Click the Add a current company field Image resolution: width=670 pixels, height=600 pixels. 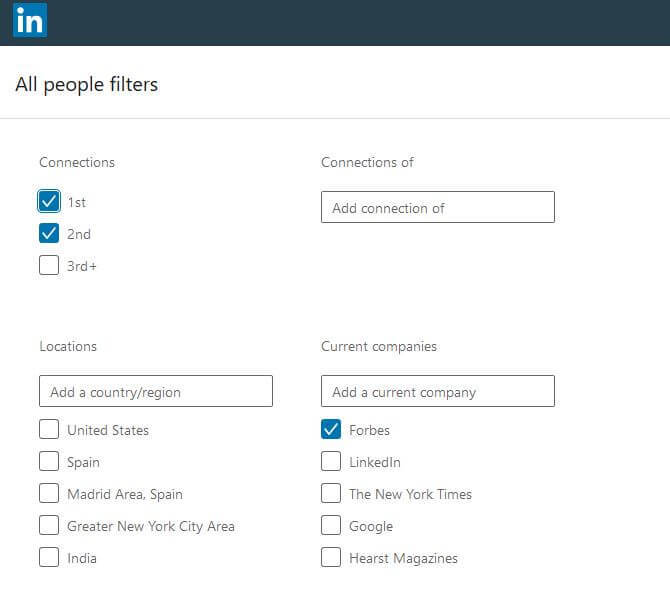(438, 391)
